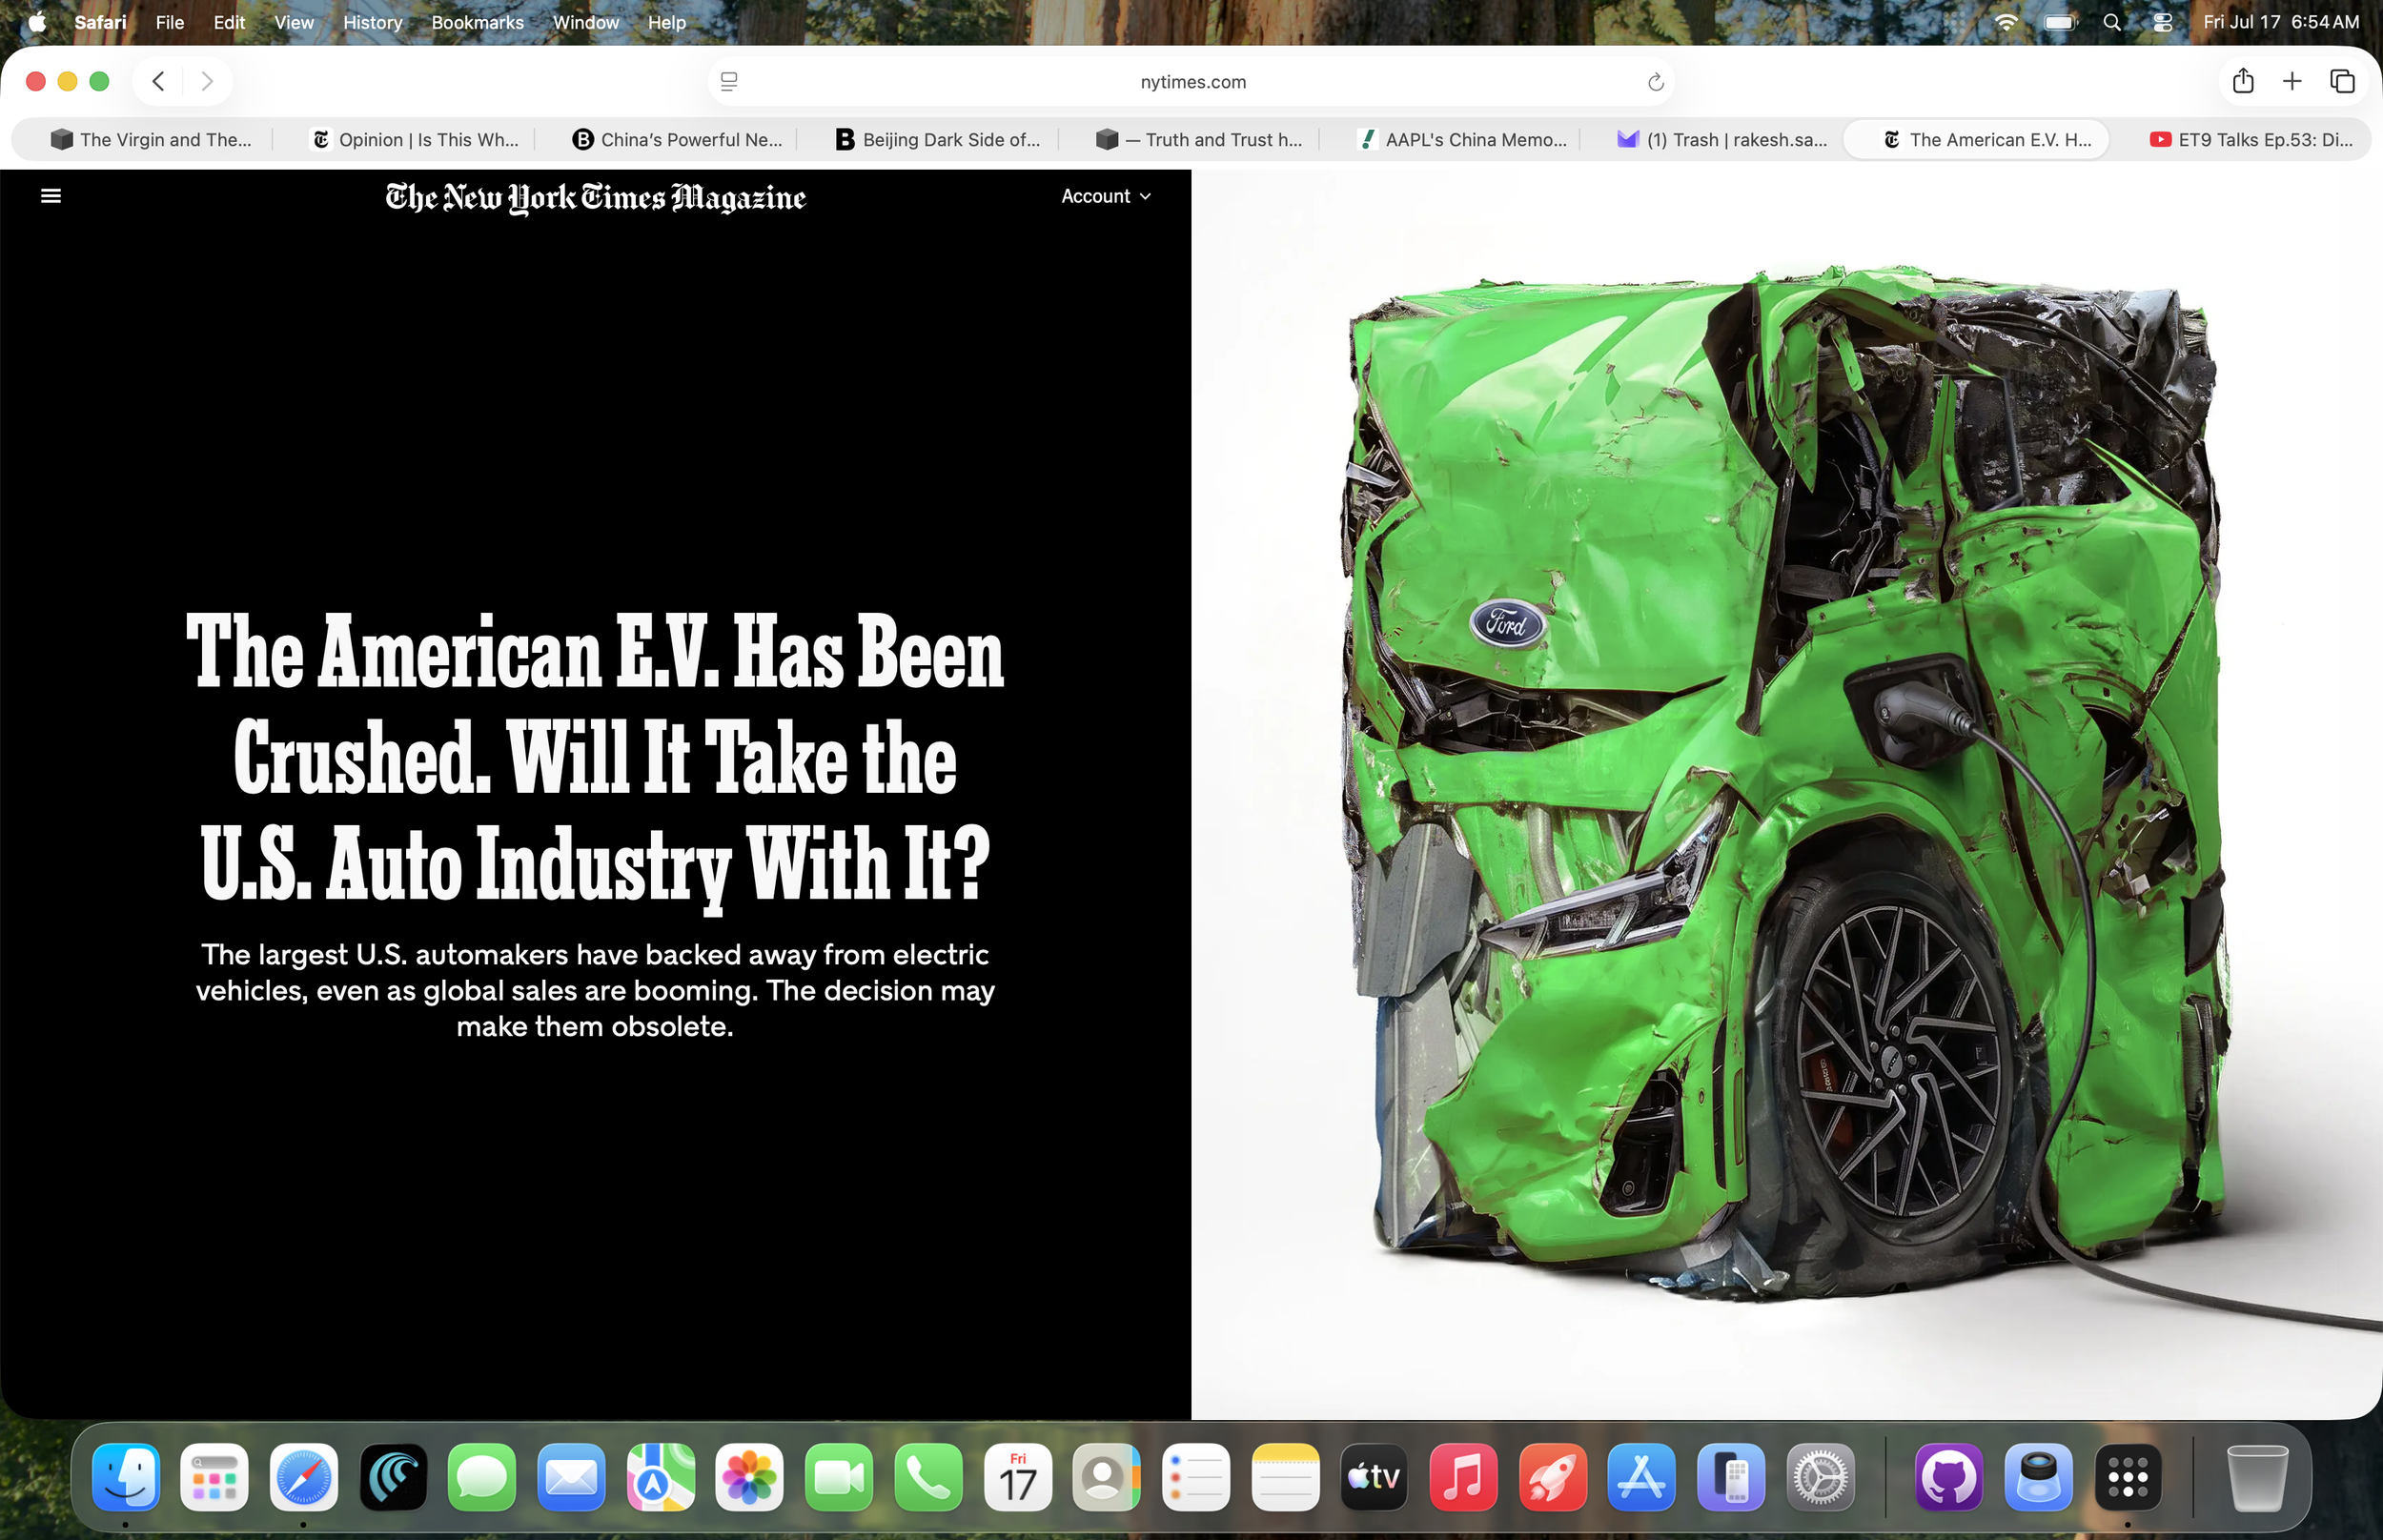Open the red rocket app in the Dock
Screen dimensions: 2383x1540
point(1553,1476)
